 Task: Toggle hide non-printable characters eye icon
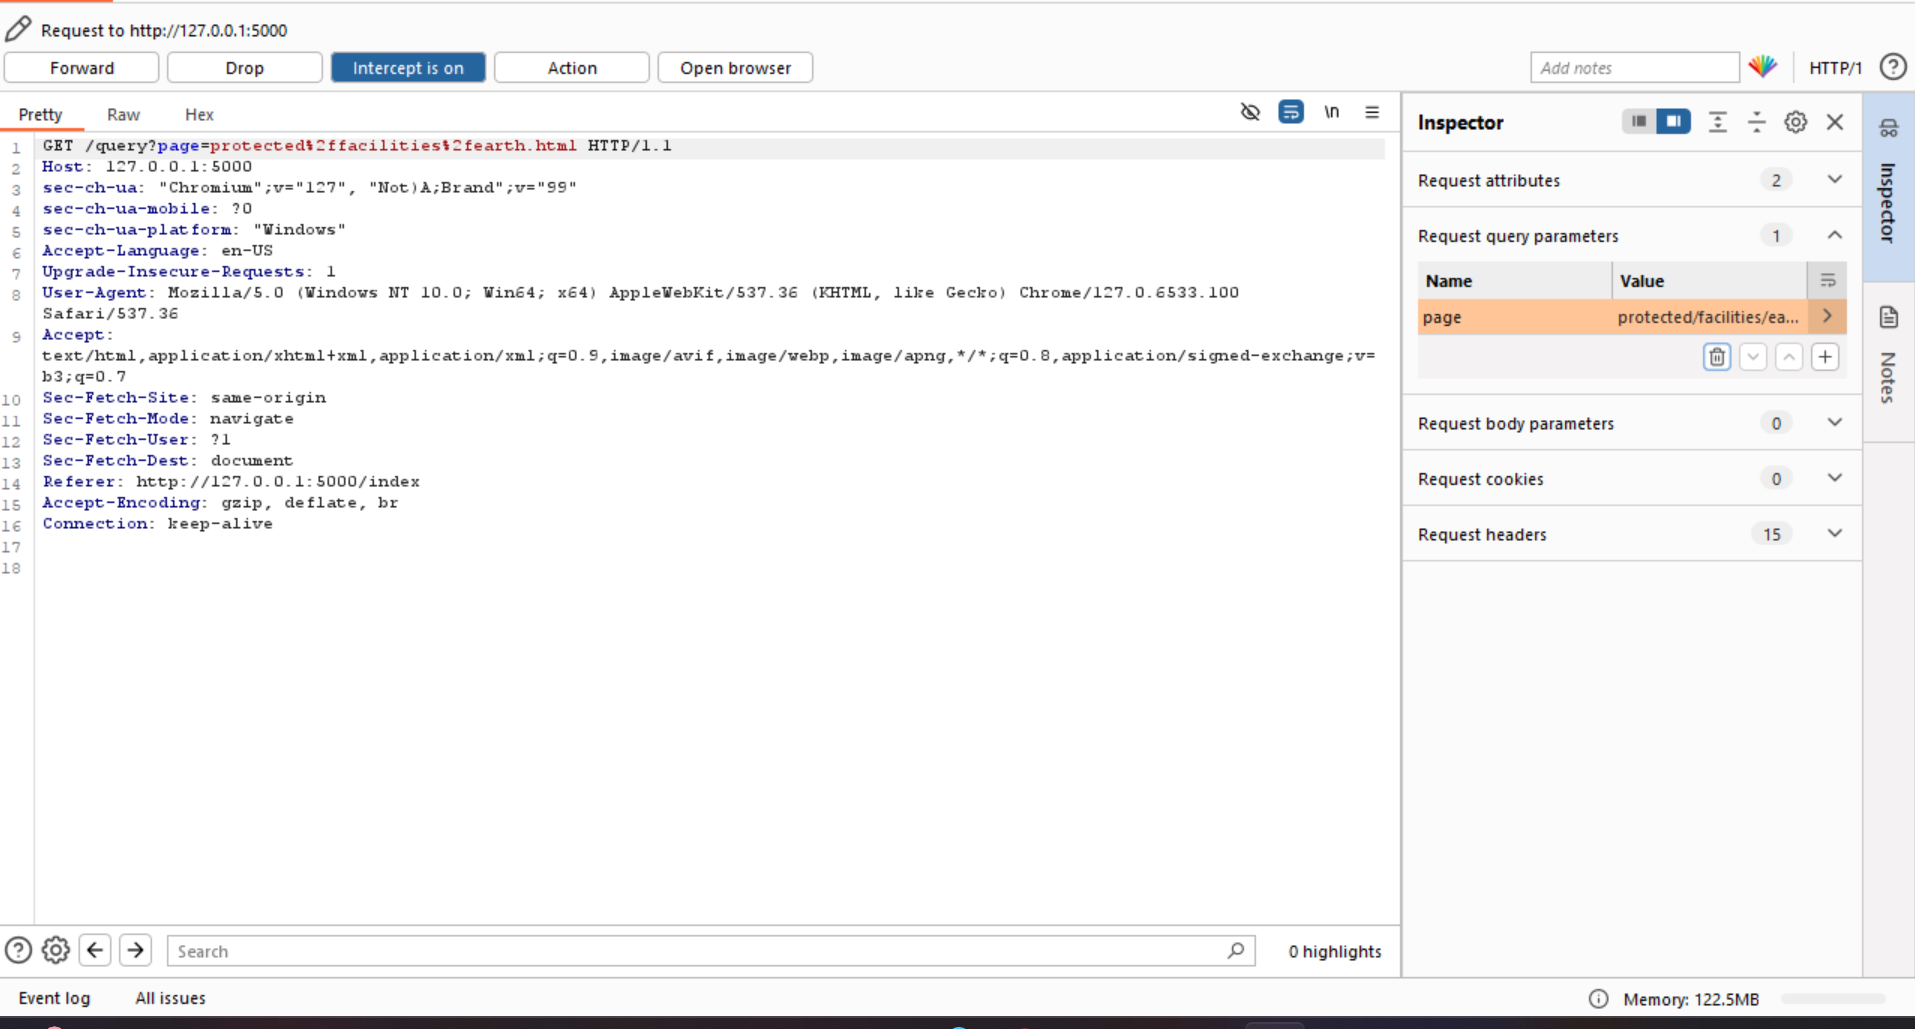(x=1250, y=112)
